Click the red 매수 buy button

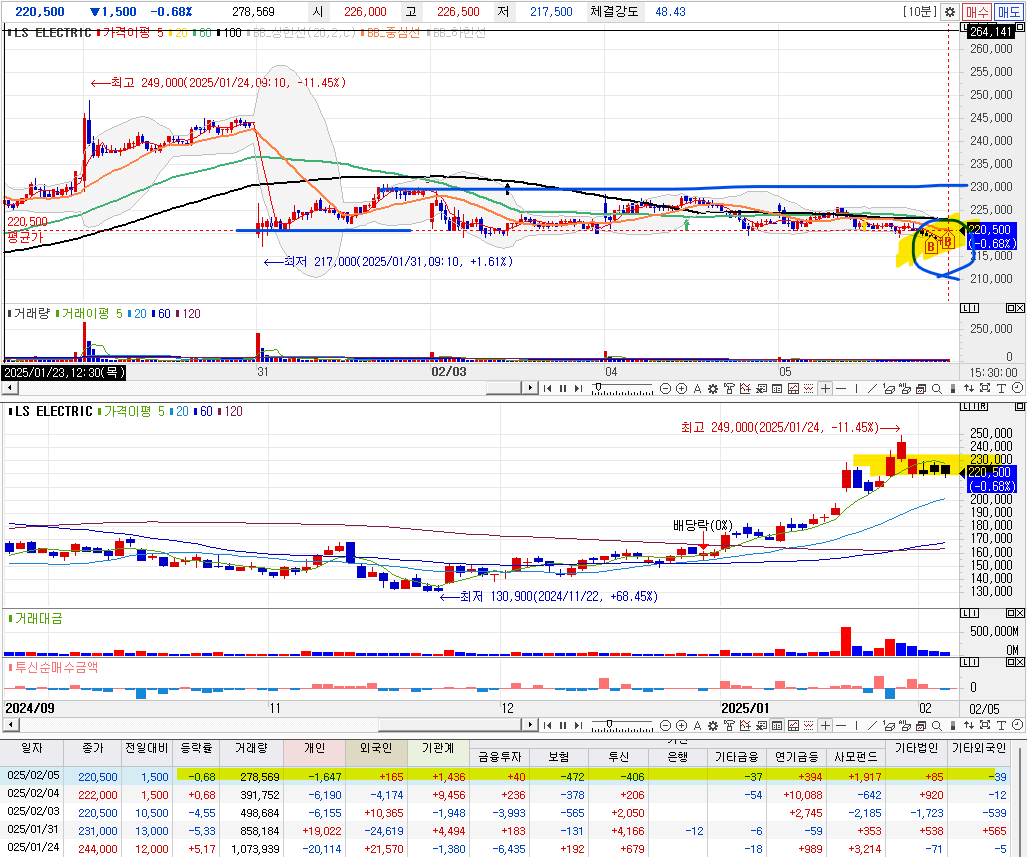click(976, 12)
